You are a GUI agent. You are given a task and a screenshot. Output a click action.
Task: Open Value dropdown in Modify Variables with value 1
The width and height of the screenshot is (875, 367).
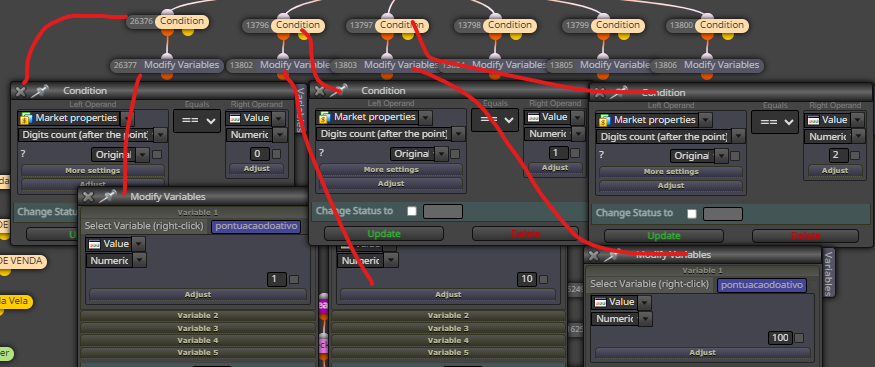pos(139,244)
